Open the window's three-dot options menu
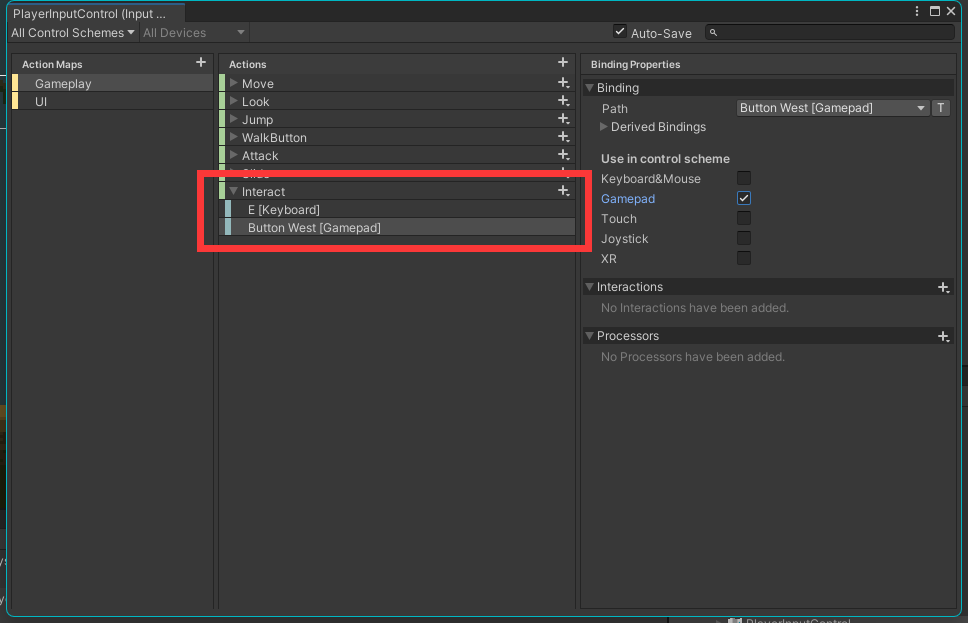The height and width of the screenshot is (623, 968). (x=917, y=11)
